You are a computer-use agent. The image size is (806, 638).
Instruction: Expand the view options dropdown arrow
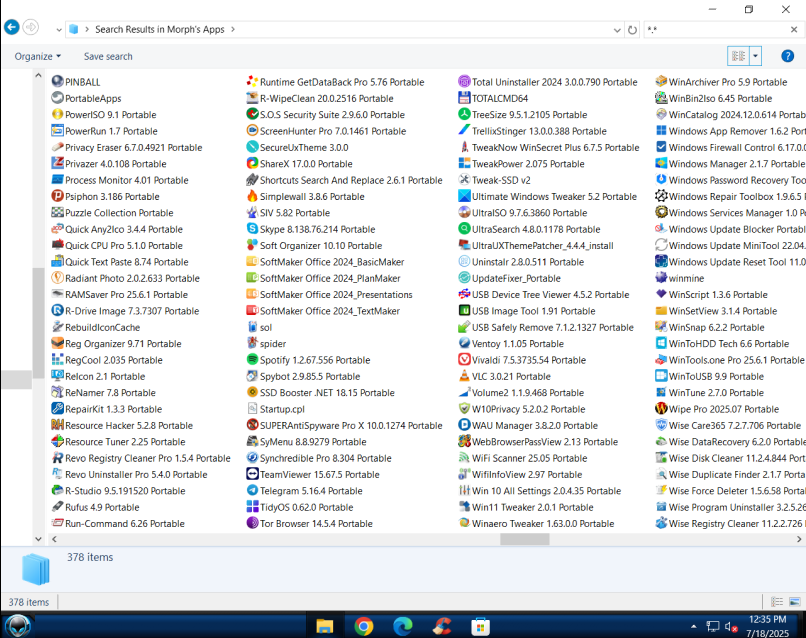point(755,56)
